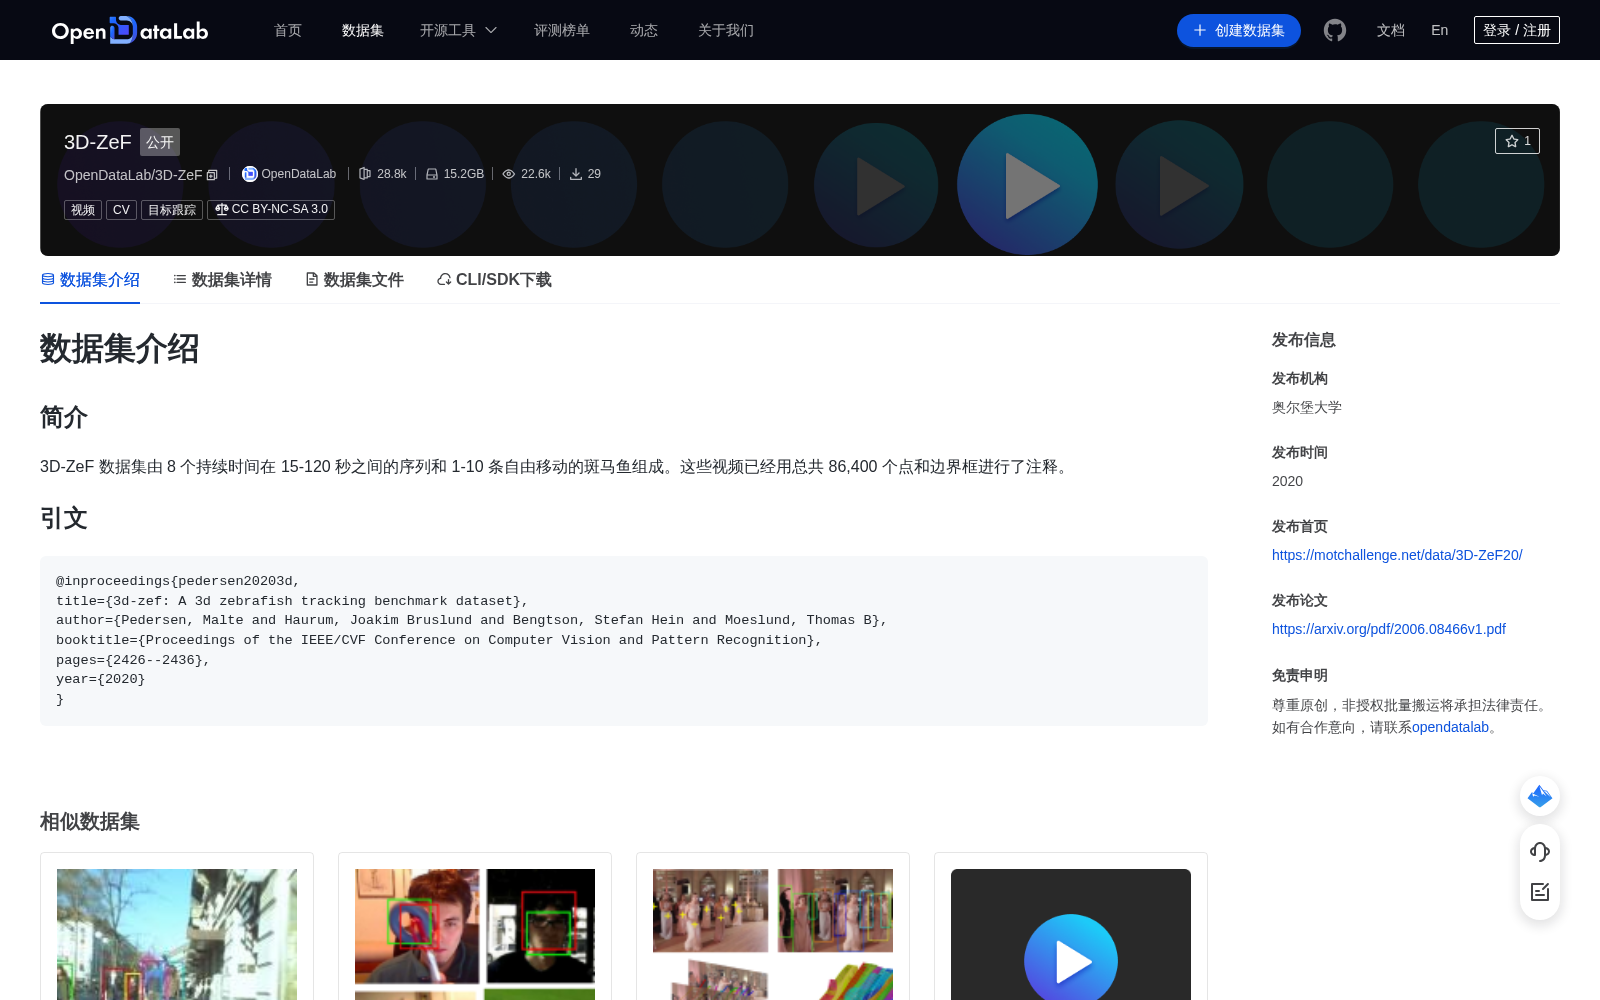Click the 3D-ZeF dataset title
Screen dimensions: 1600x1000
click(x=98, y=142)
